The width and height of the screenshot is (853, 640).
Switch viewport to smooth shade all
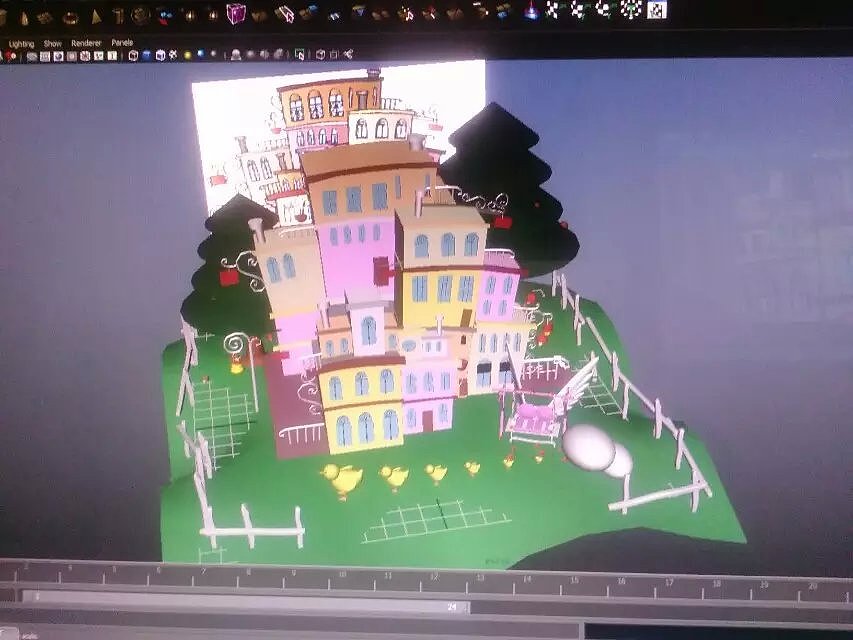[x=147, y=55]
